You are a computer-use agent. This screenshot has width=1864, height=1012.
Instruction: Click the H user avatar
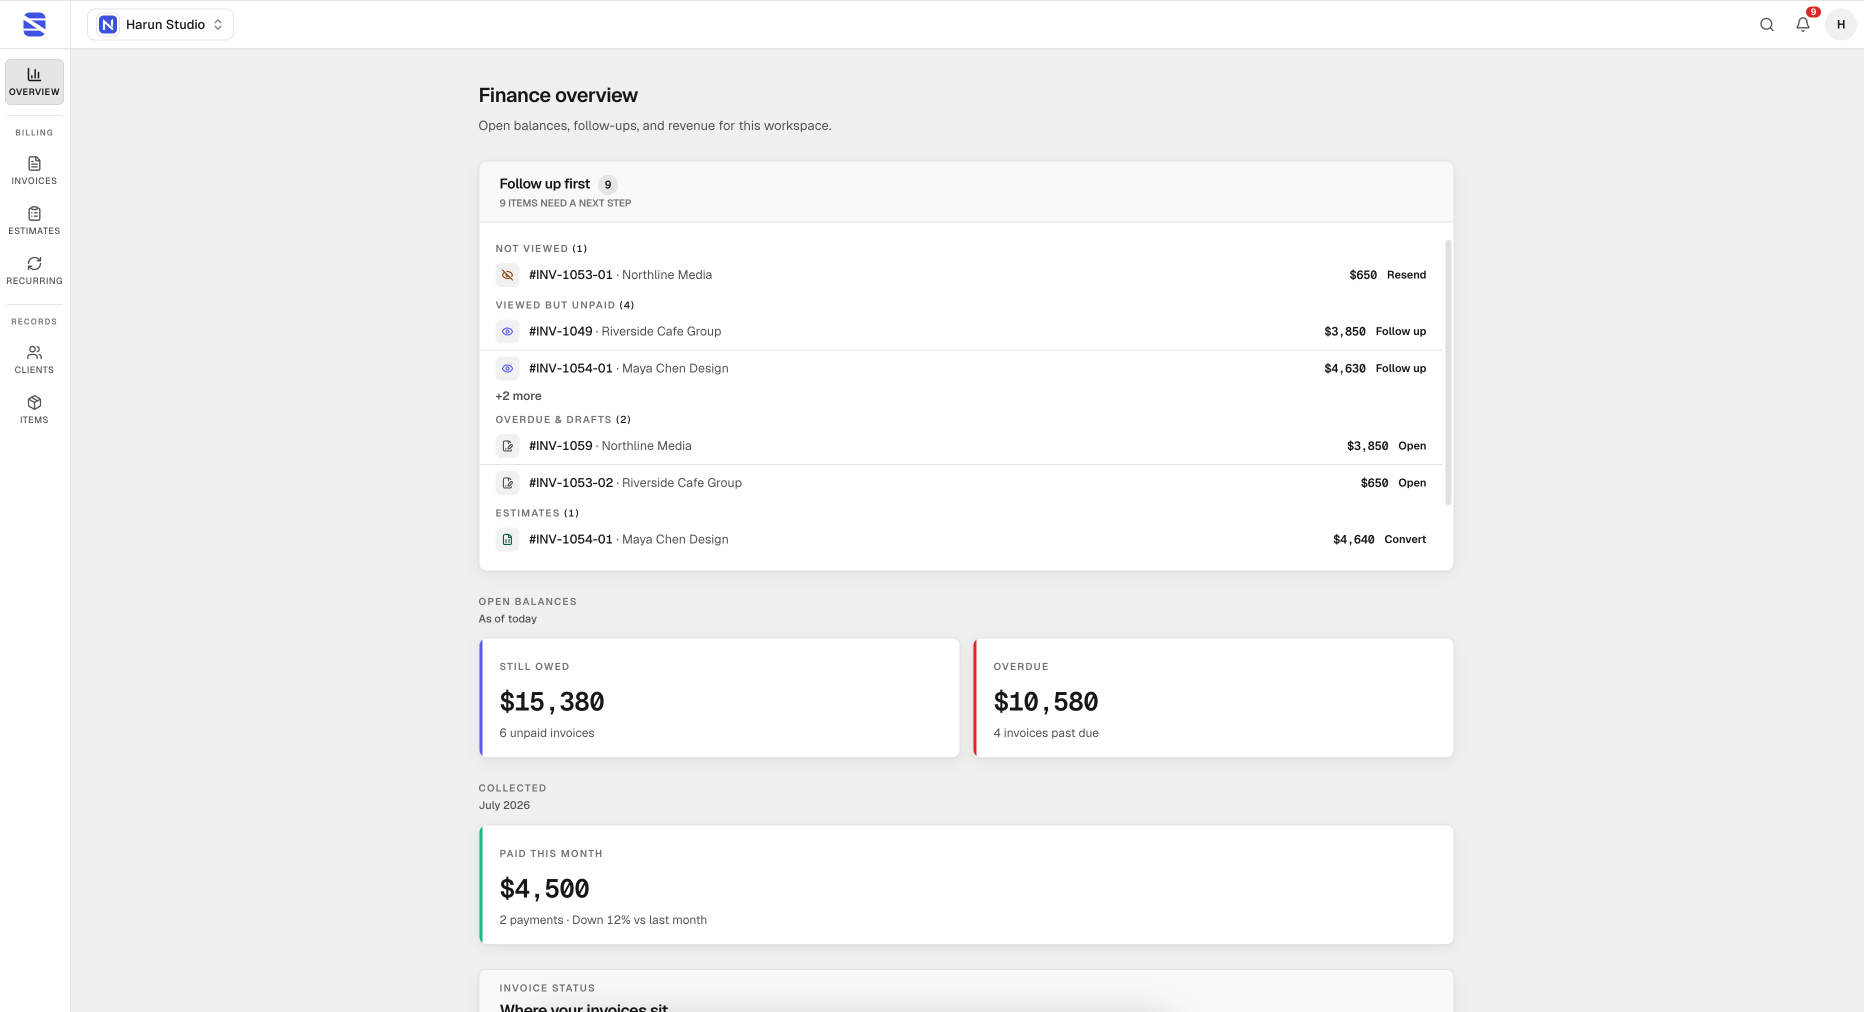pyautogui.click(x=1841, y=25)
